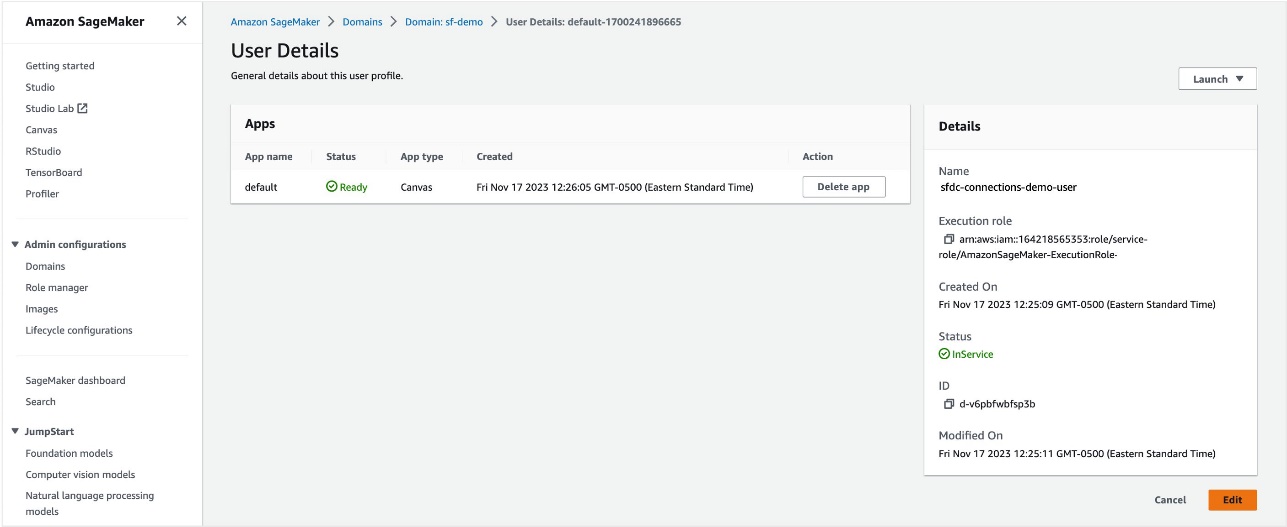Open Natural language processing models
Image resolution: width=1287 pixels, height=527 pixels.
point(90,503)
